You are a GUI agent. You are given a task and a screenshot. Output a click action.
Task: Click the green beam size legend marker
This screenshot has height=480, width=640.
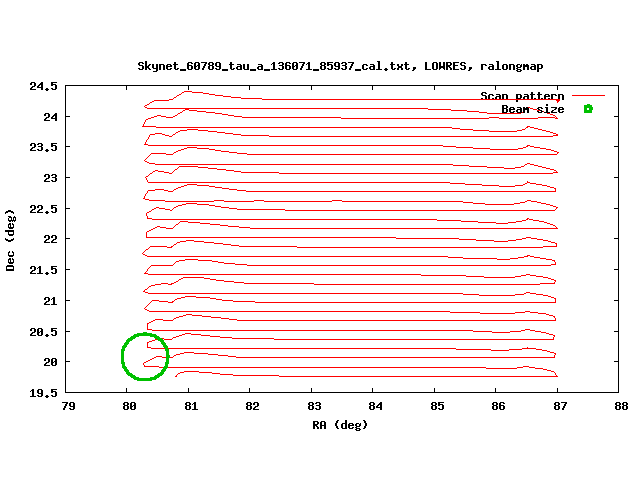[588, 109]
